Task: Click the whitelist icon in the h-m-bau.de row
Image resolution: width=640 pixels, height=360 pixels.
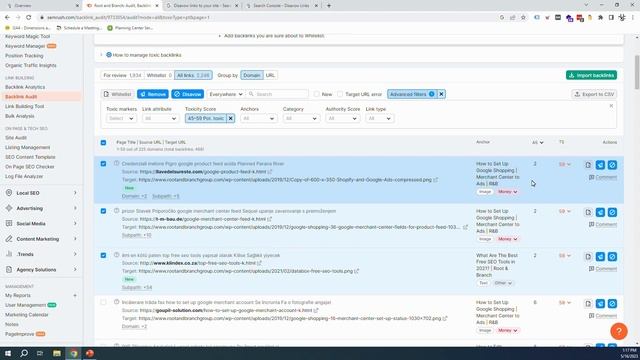Action: pyautogui.click(x=588, y=212)
